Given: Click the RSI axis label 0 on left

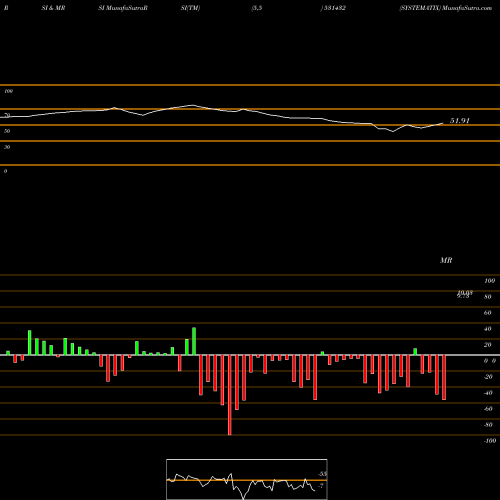Looking at the screenshot, I should pyautogui.click(x=5, y=171).
